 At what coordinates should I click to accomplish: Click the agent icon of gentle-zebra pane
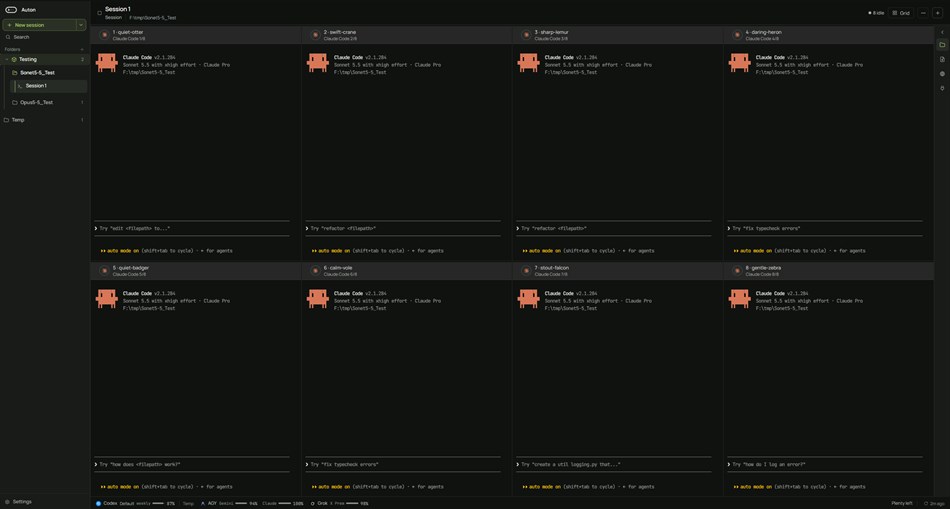point(737,271)
